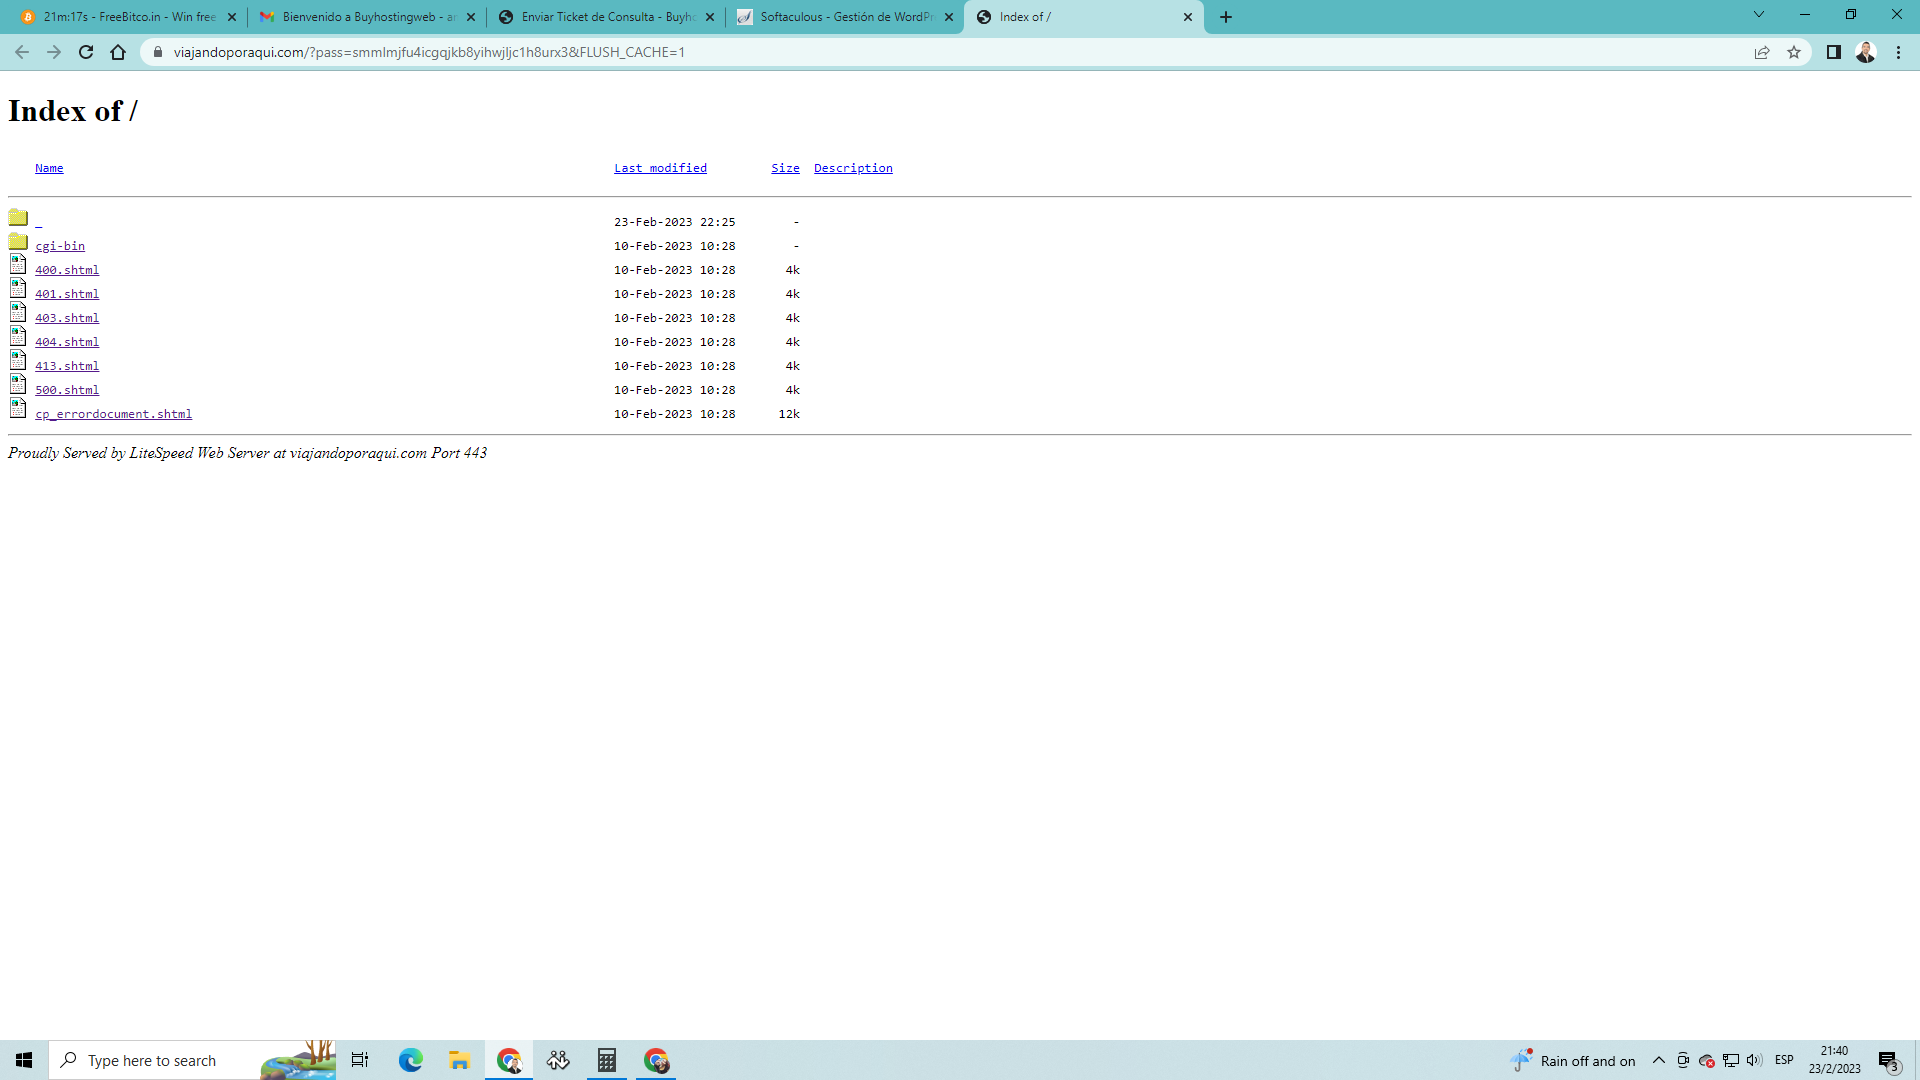Expand the tab search chevron
The width and height of the screenshot is (1920, 1080).
tap(1758, 15)
